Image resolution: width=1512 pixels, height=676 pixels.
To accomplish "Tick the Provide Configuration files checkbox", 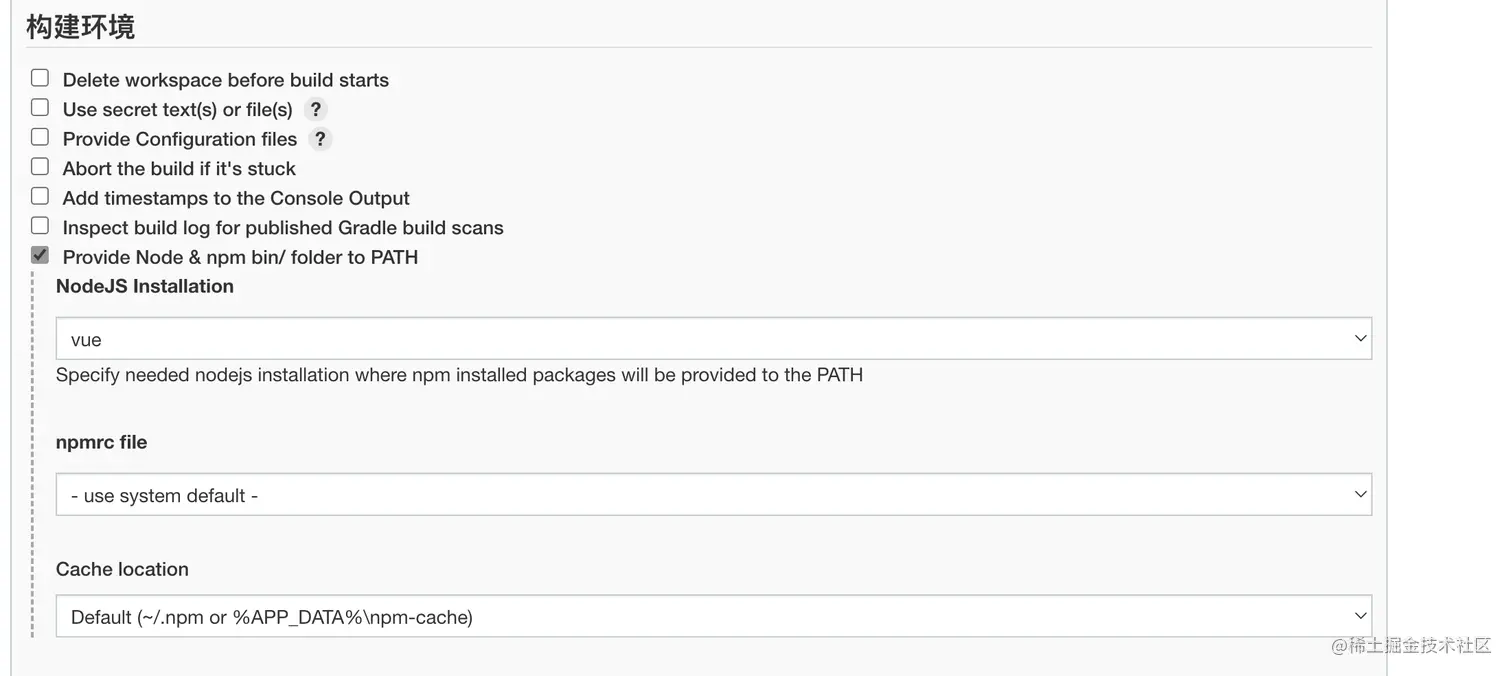I will click(40, 137).
